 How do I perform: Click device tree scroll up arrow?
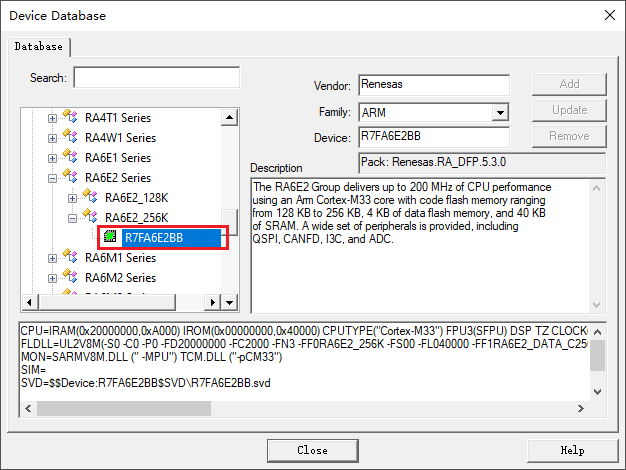tap(229, 117)
